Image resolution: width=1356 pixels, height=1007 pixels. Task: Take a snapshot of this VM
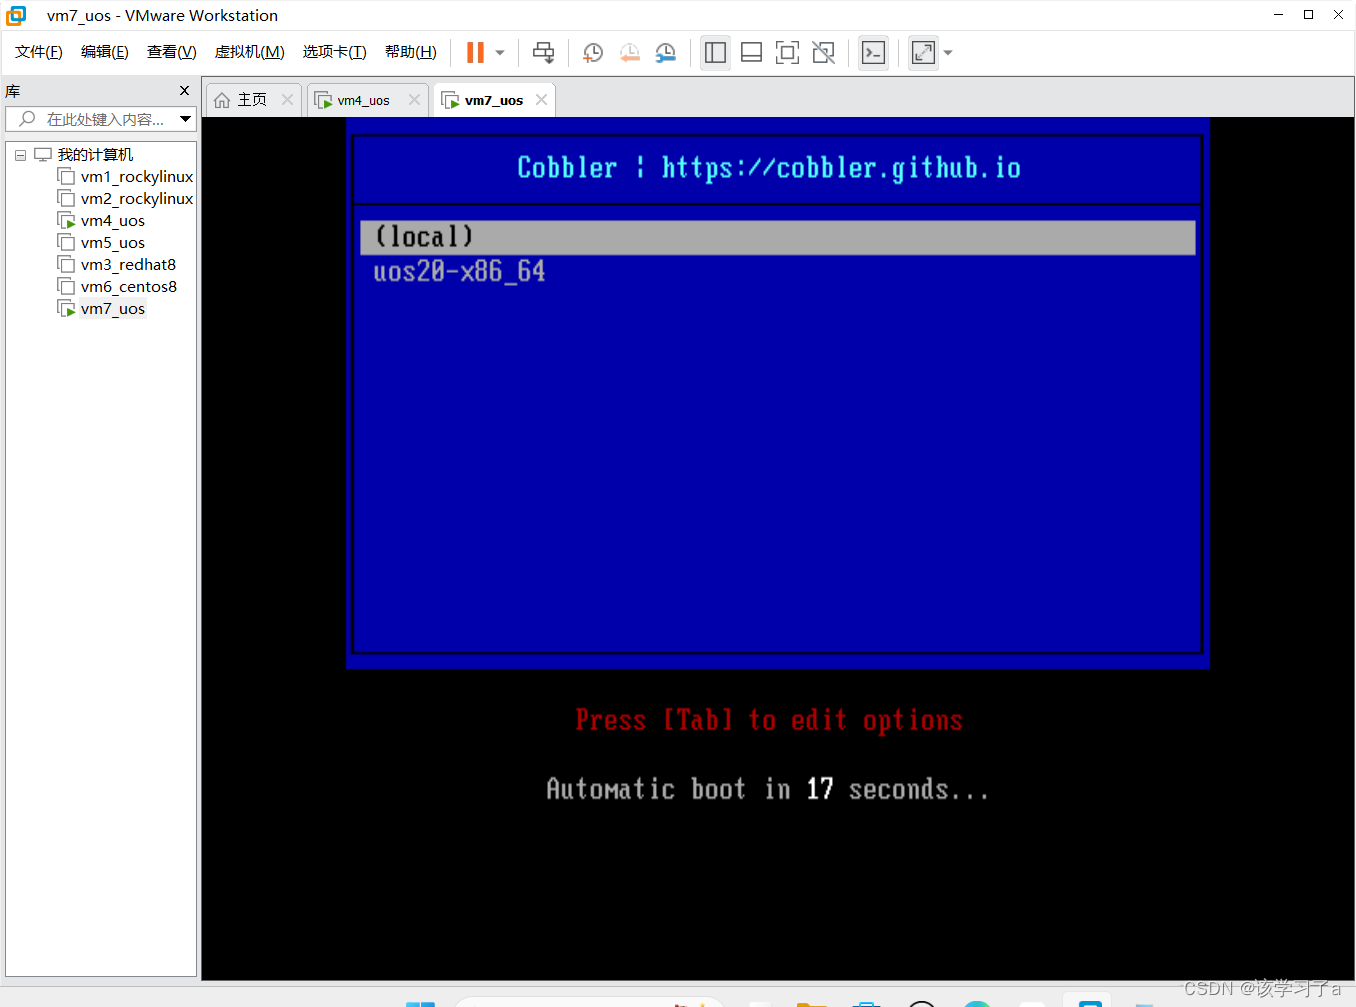point(593,53)
